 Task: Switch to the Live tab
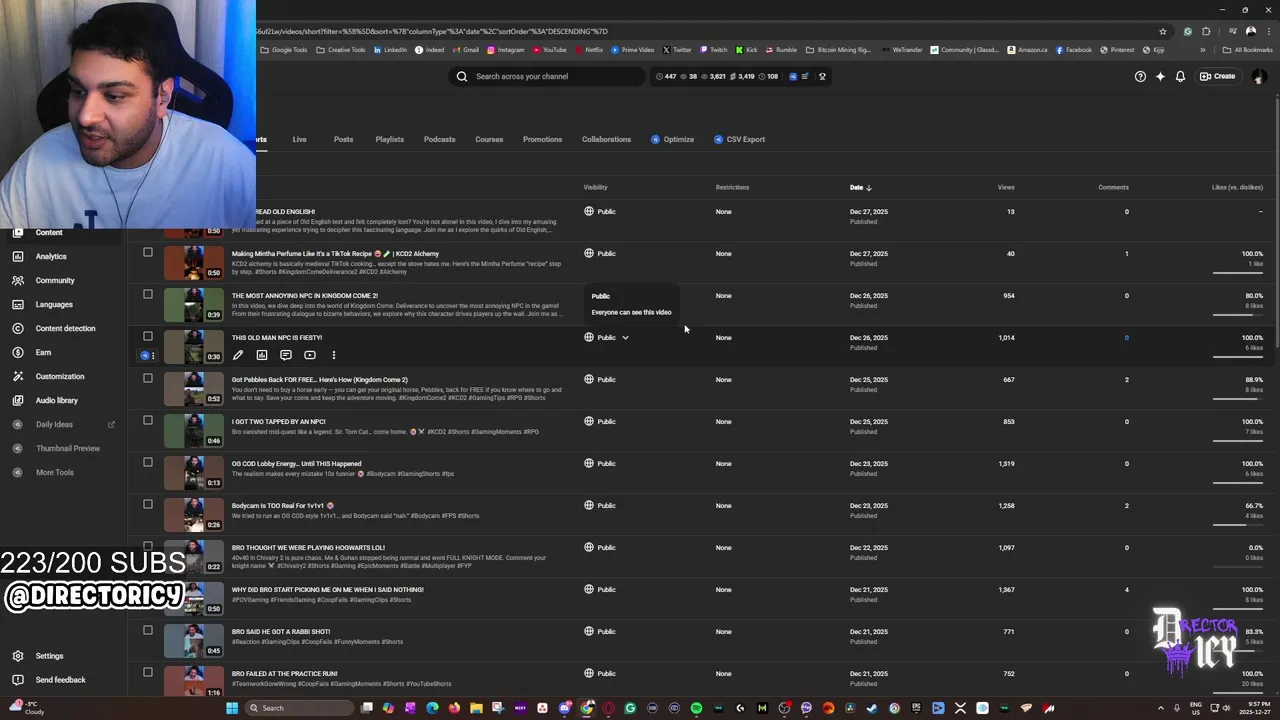299,139
